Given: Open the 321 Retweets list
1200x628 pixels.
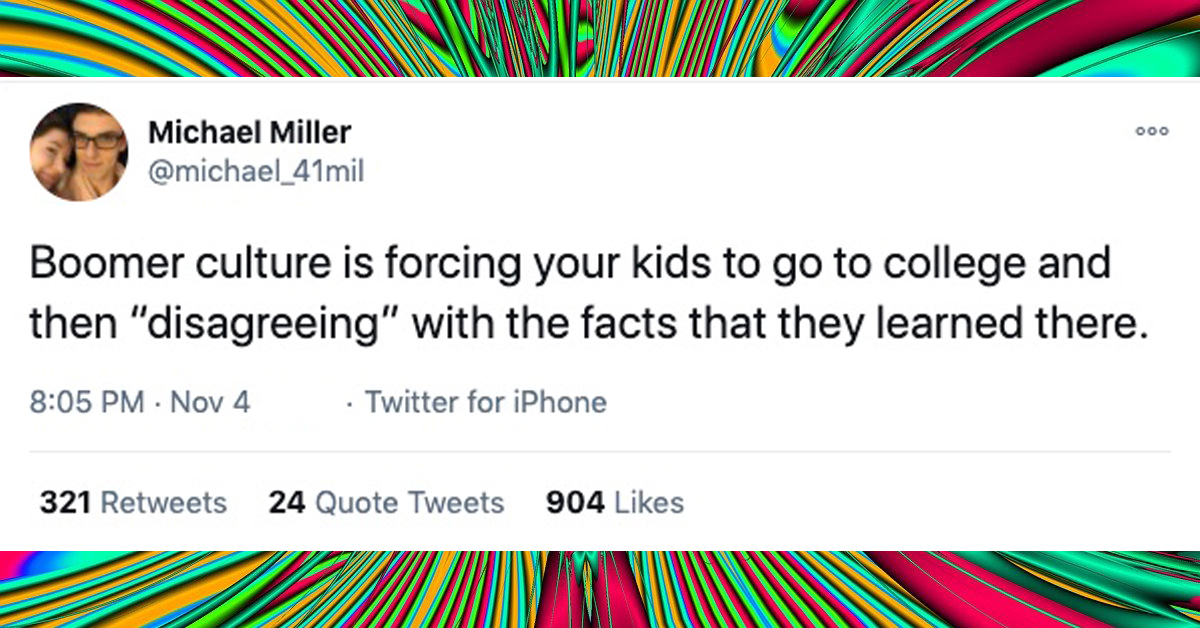Looking at the screenshot, I should coord(133,502).
